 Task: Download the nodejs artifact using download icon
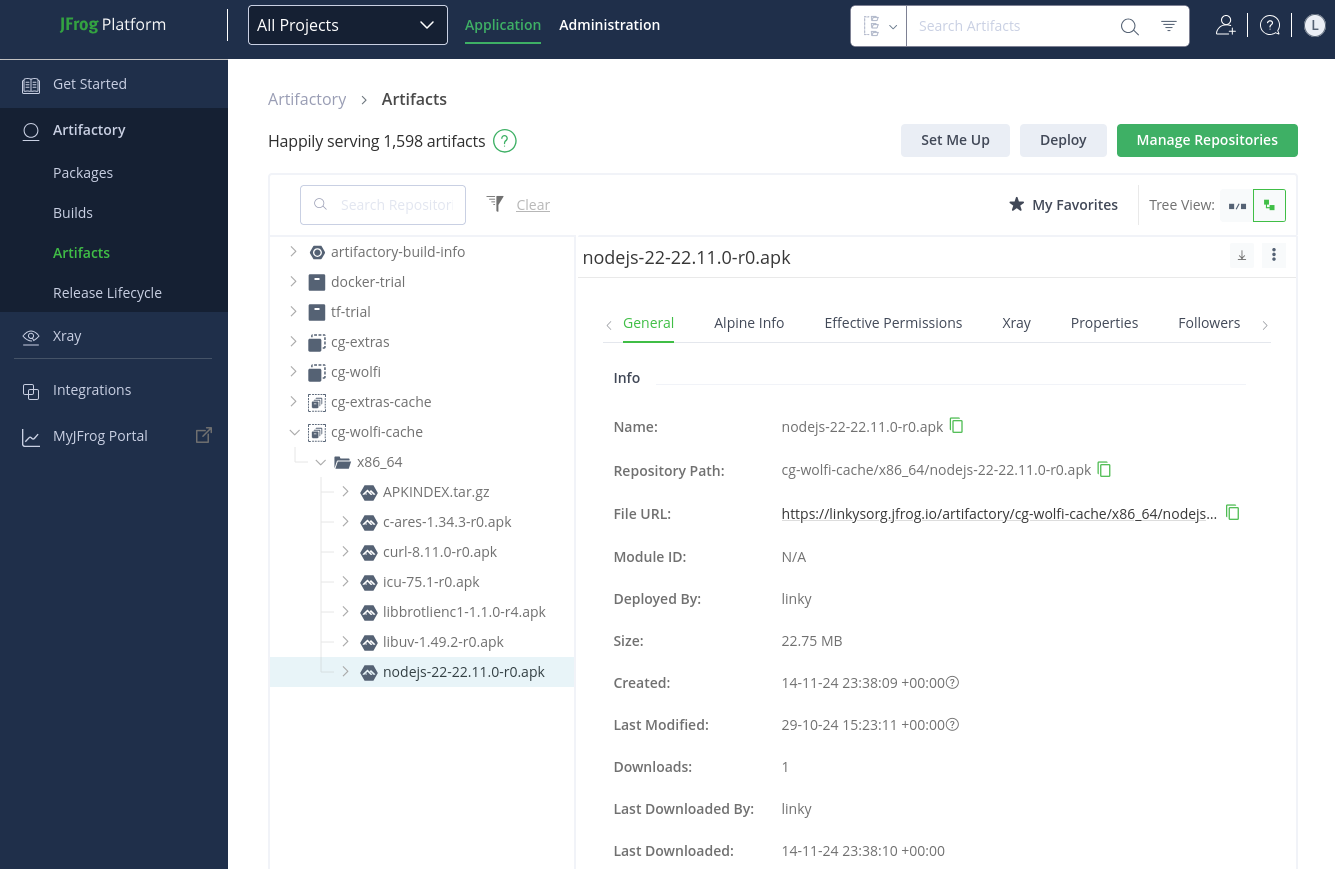click(x=1242, y=256)
